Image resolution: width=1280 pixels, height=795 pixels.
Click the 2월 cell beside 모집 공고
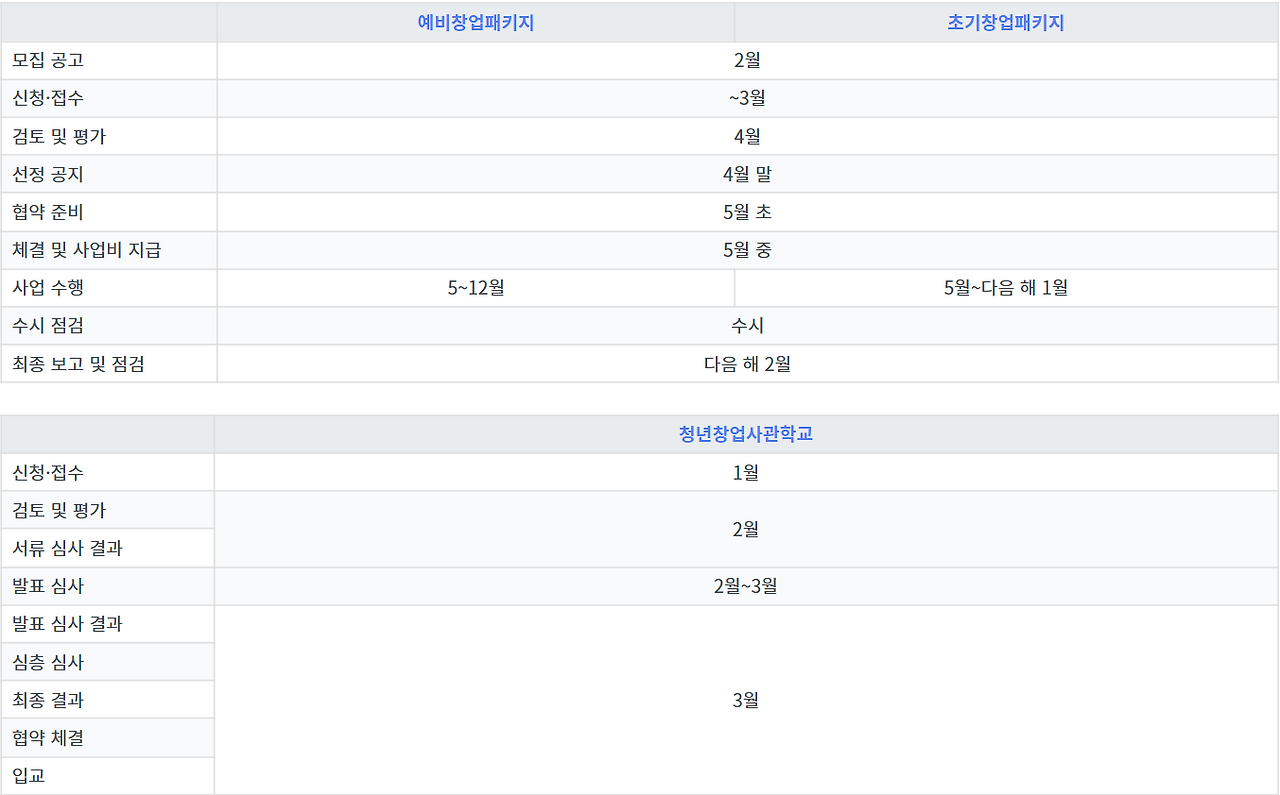click(746, 60)
